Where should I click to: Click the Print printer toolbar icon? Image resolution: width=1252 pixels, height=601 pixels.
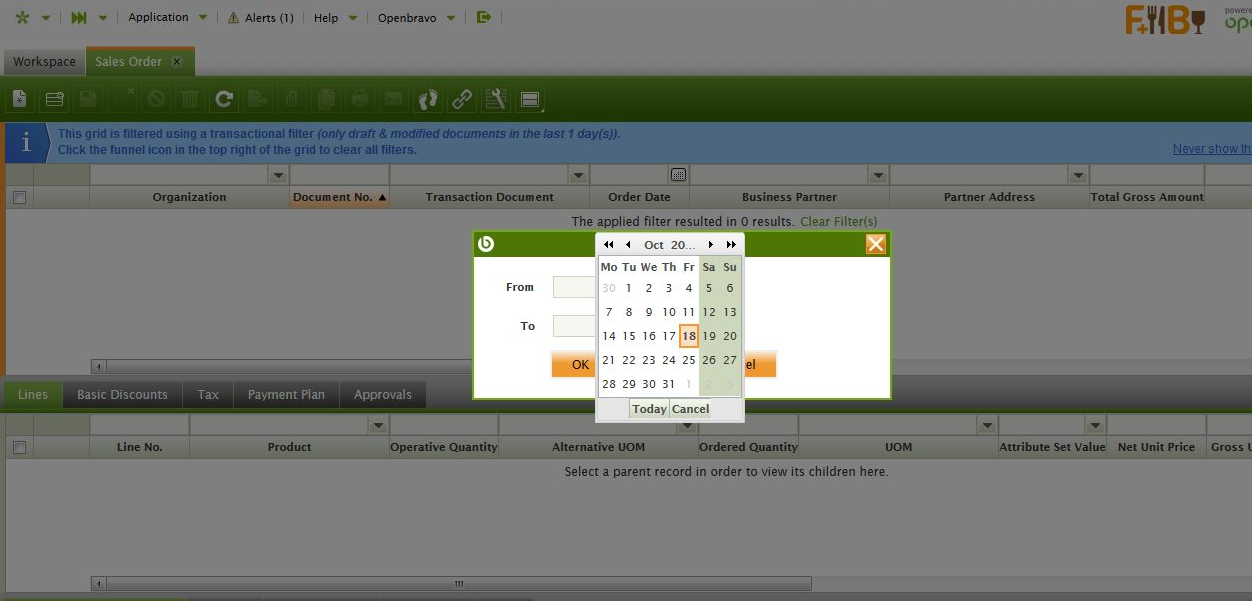pos(360,99)
